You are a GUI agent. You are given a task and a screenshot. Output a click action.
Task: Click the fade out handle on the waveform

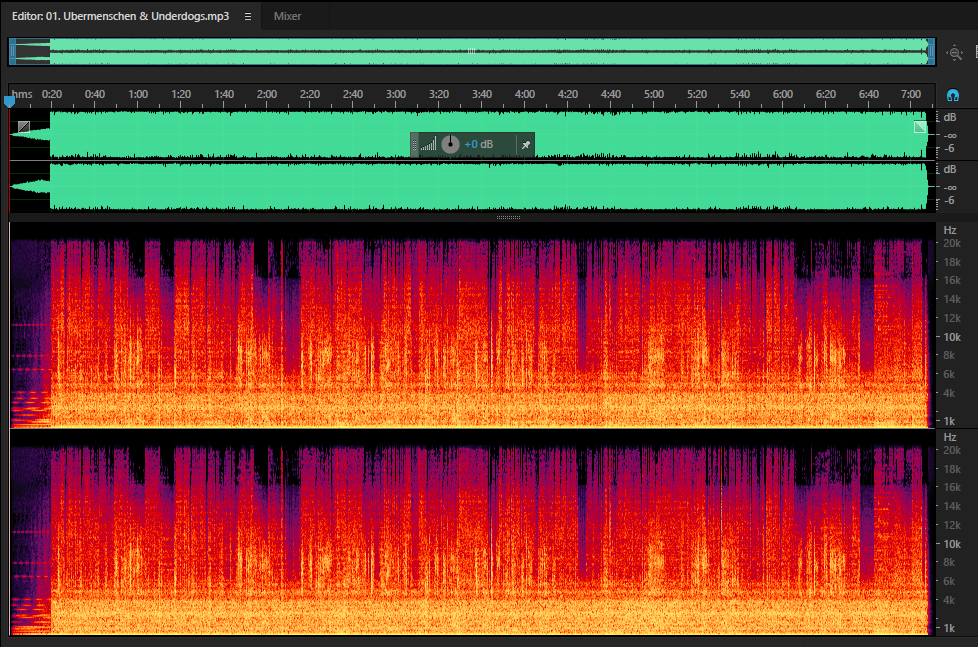[x=920, y=127]
